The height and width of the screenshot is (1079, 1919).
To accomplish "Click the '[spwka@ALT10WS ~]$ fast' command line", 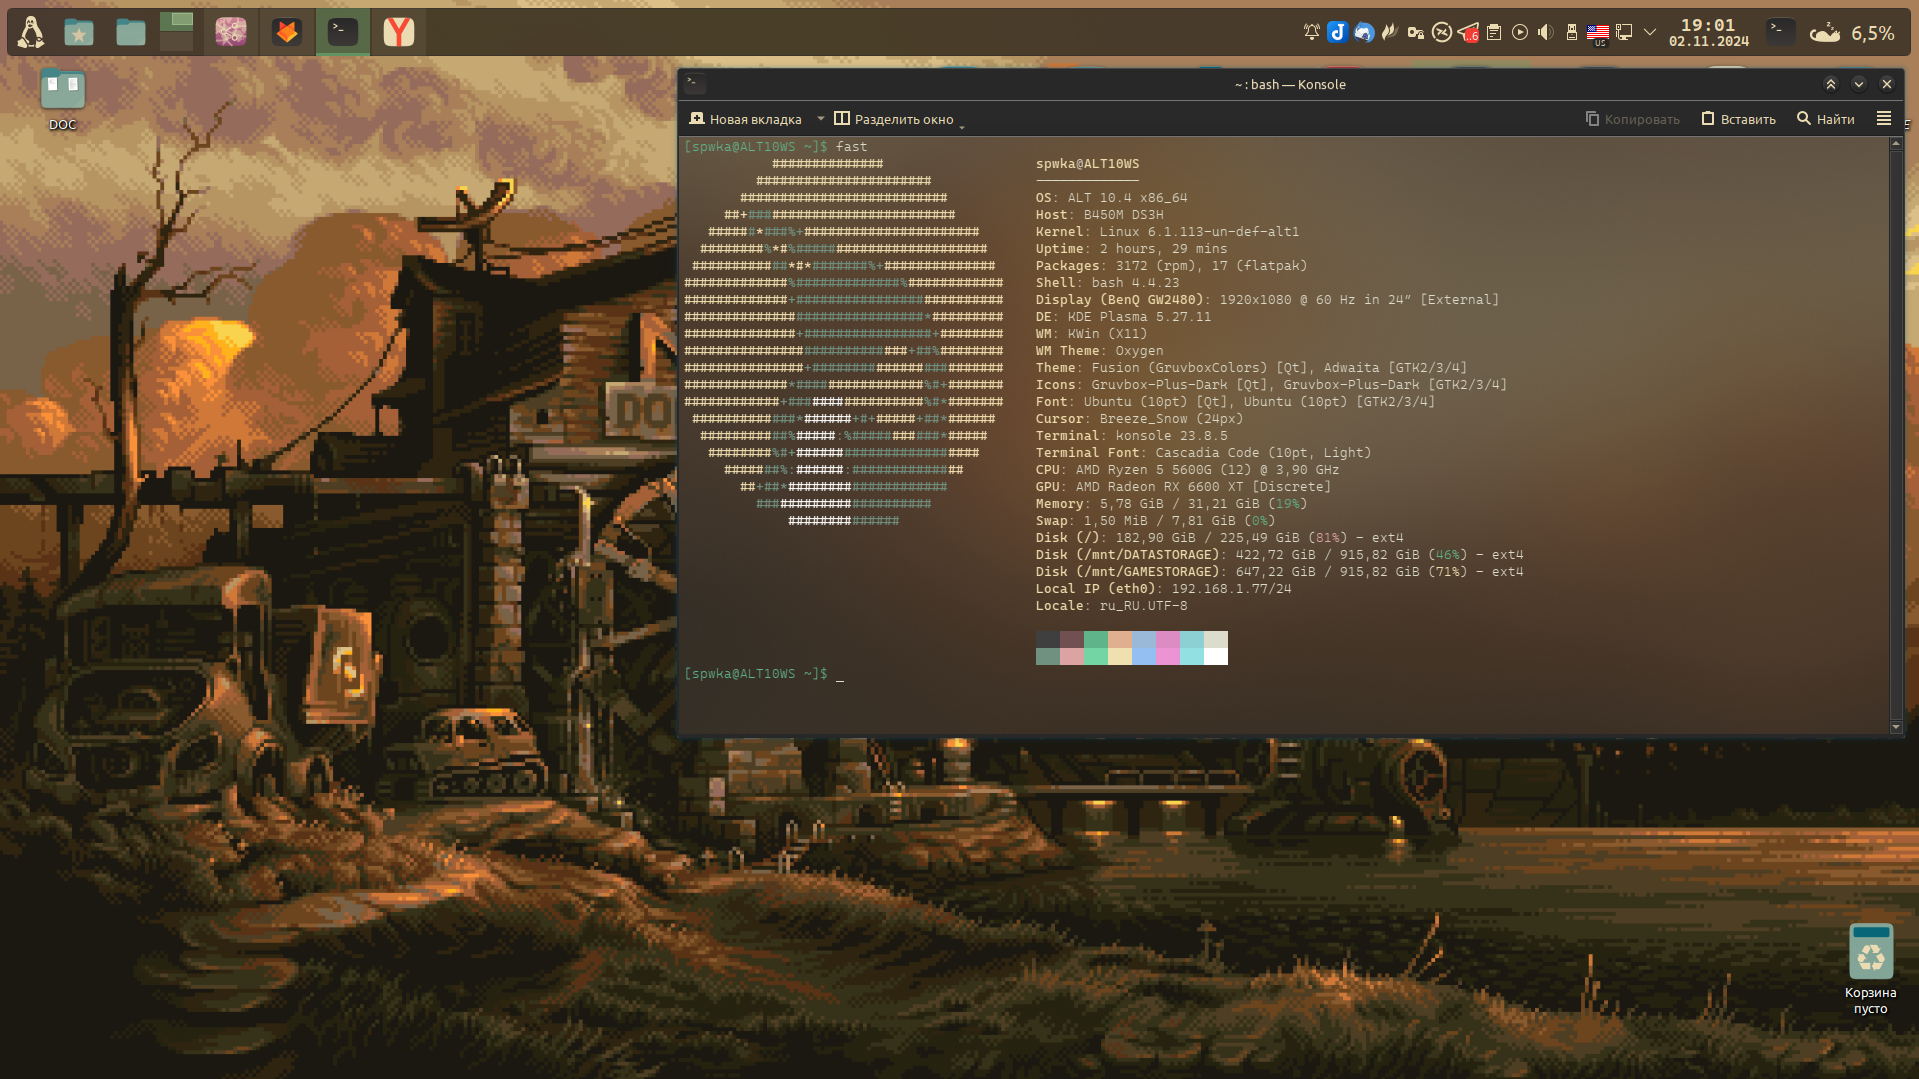I will 775,147.
